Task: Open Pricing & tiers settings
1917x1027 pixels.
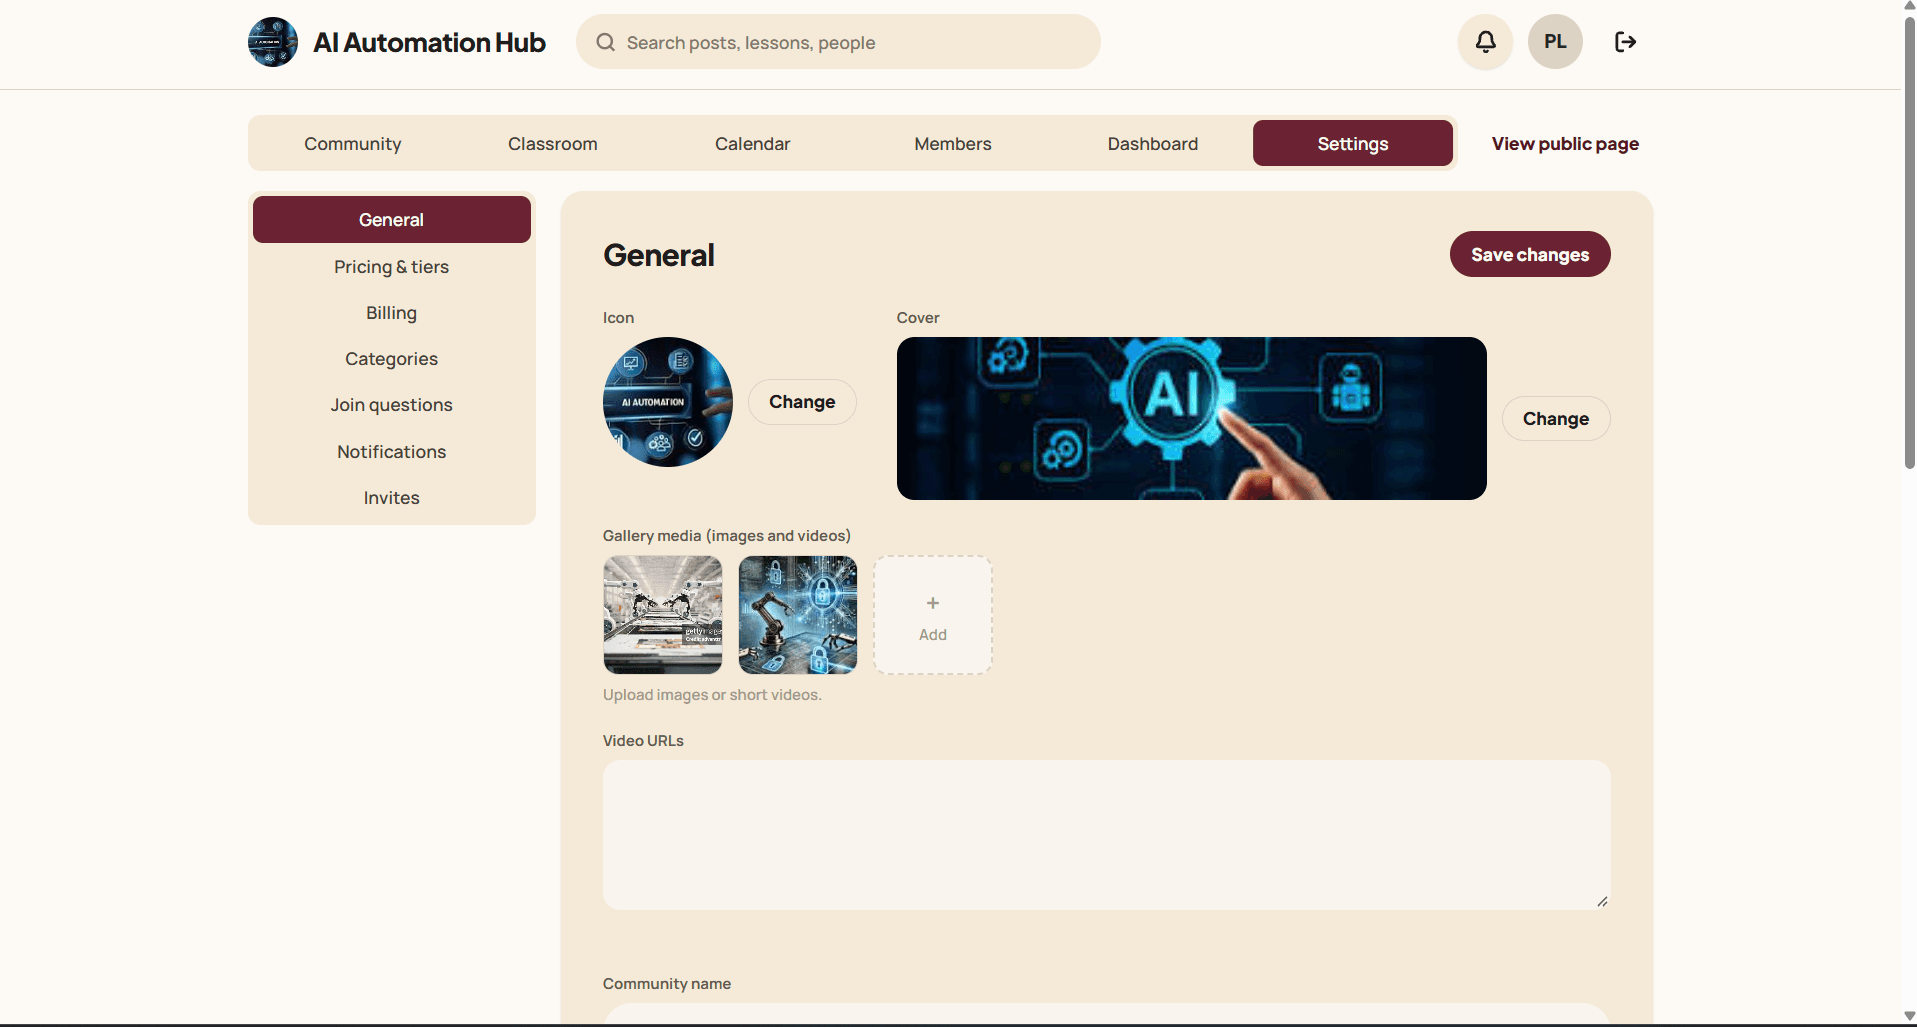Action: coord(392,266)
